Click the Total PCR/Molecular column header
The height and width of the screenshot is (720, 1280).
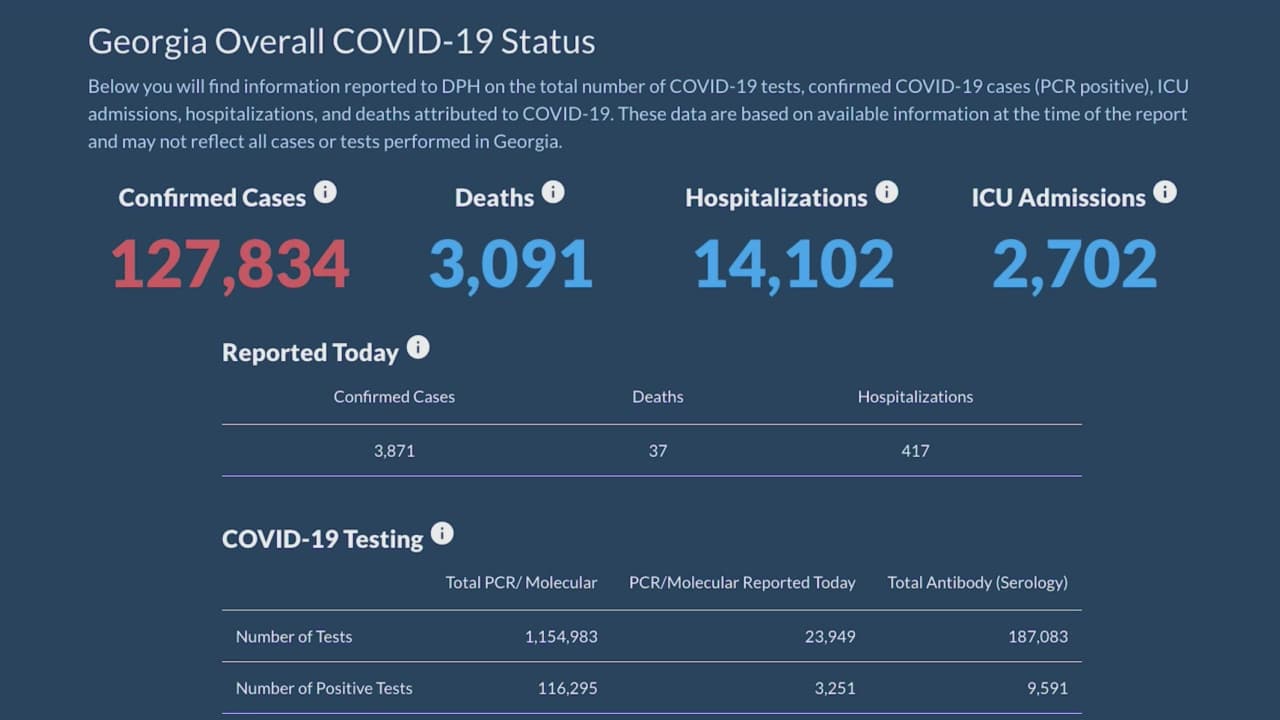[521, 582]
